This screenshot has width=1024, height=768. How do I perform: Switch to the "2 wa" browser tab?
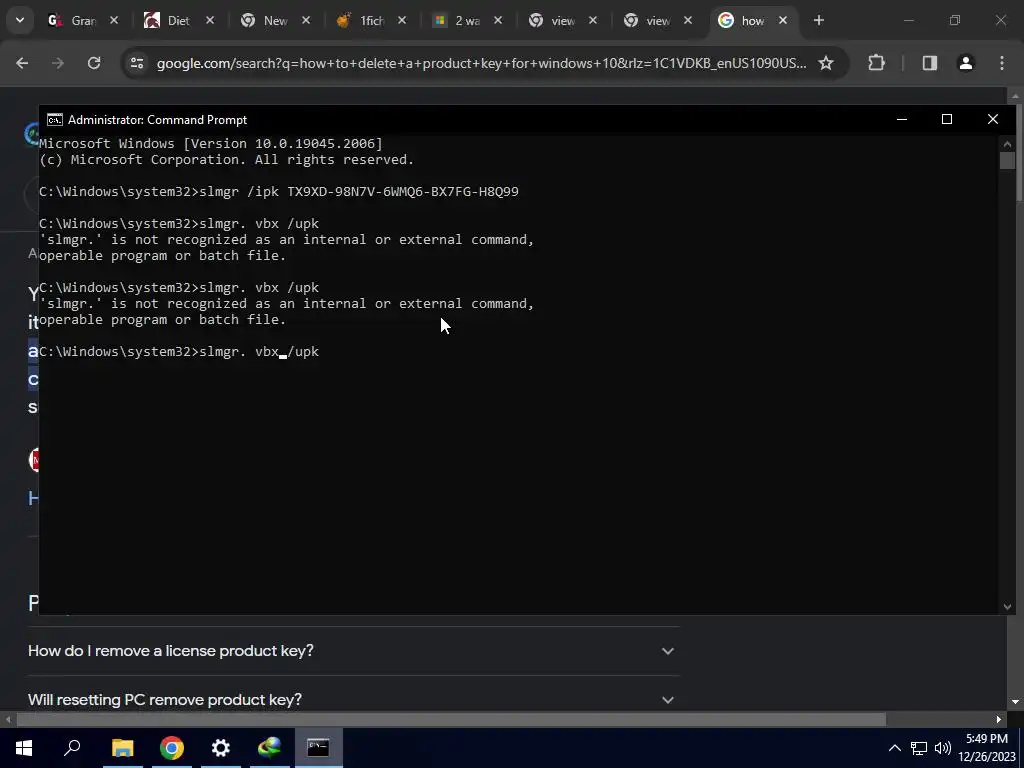(x=458, y=20)
